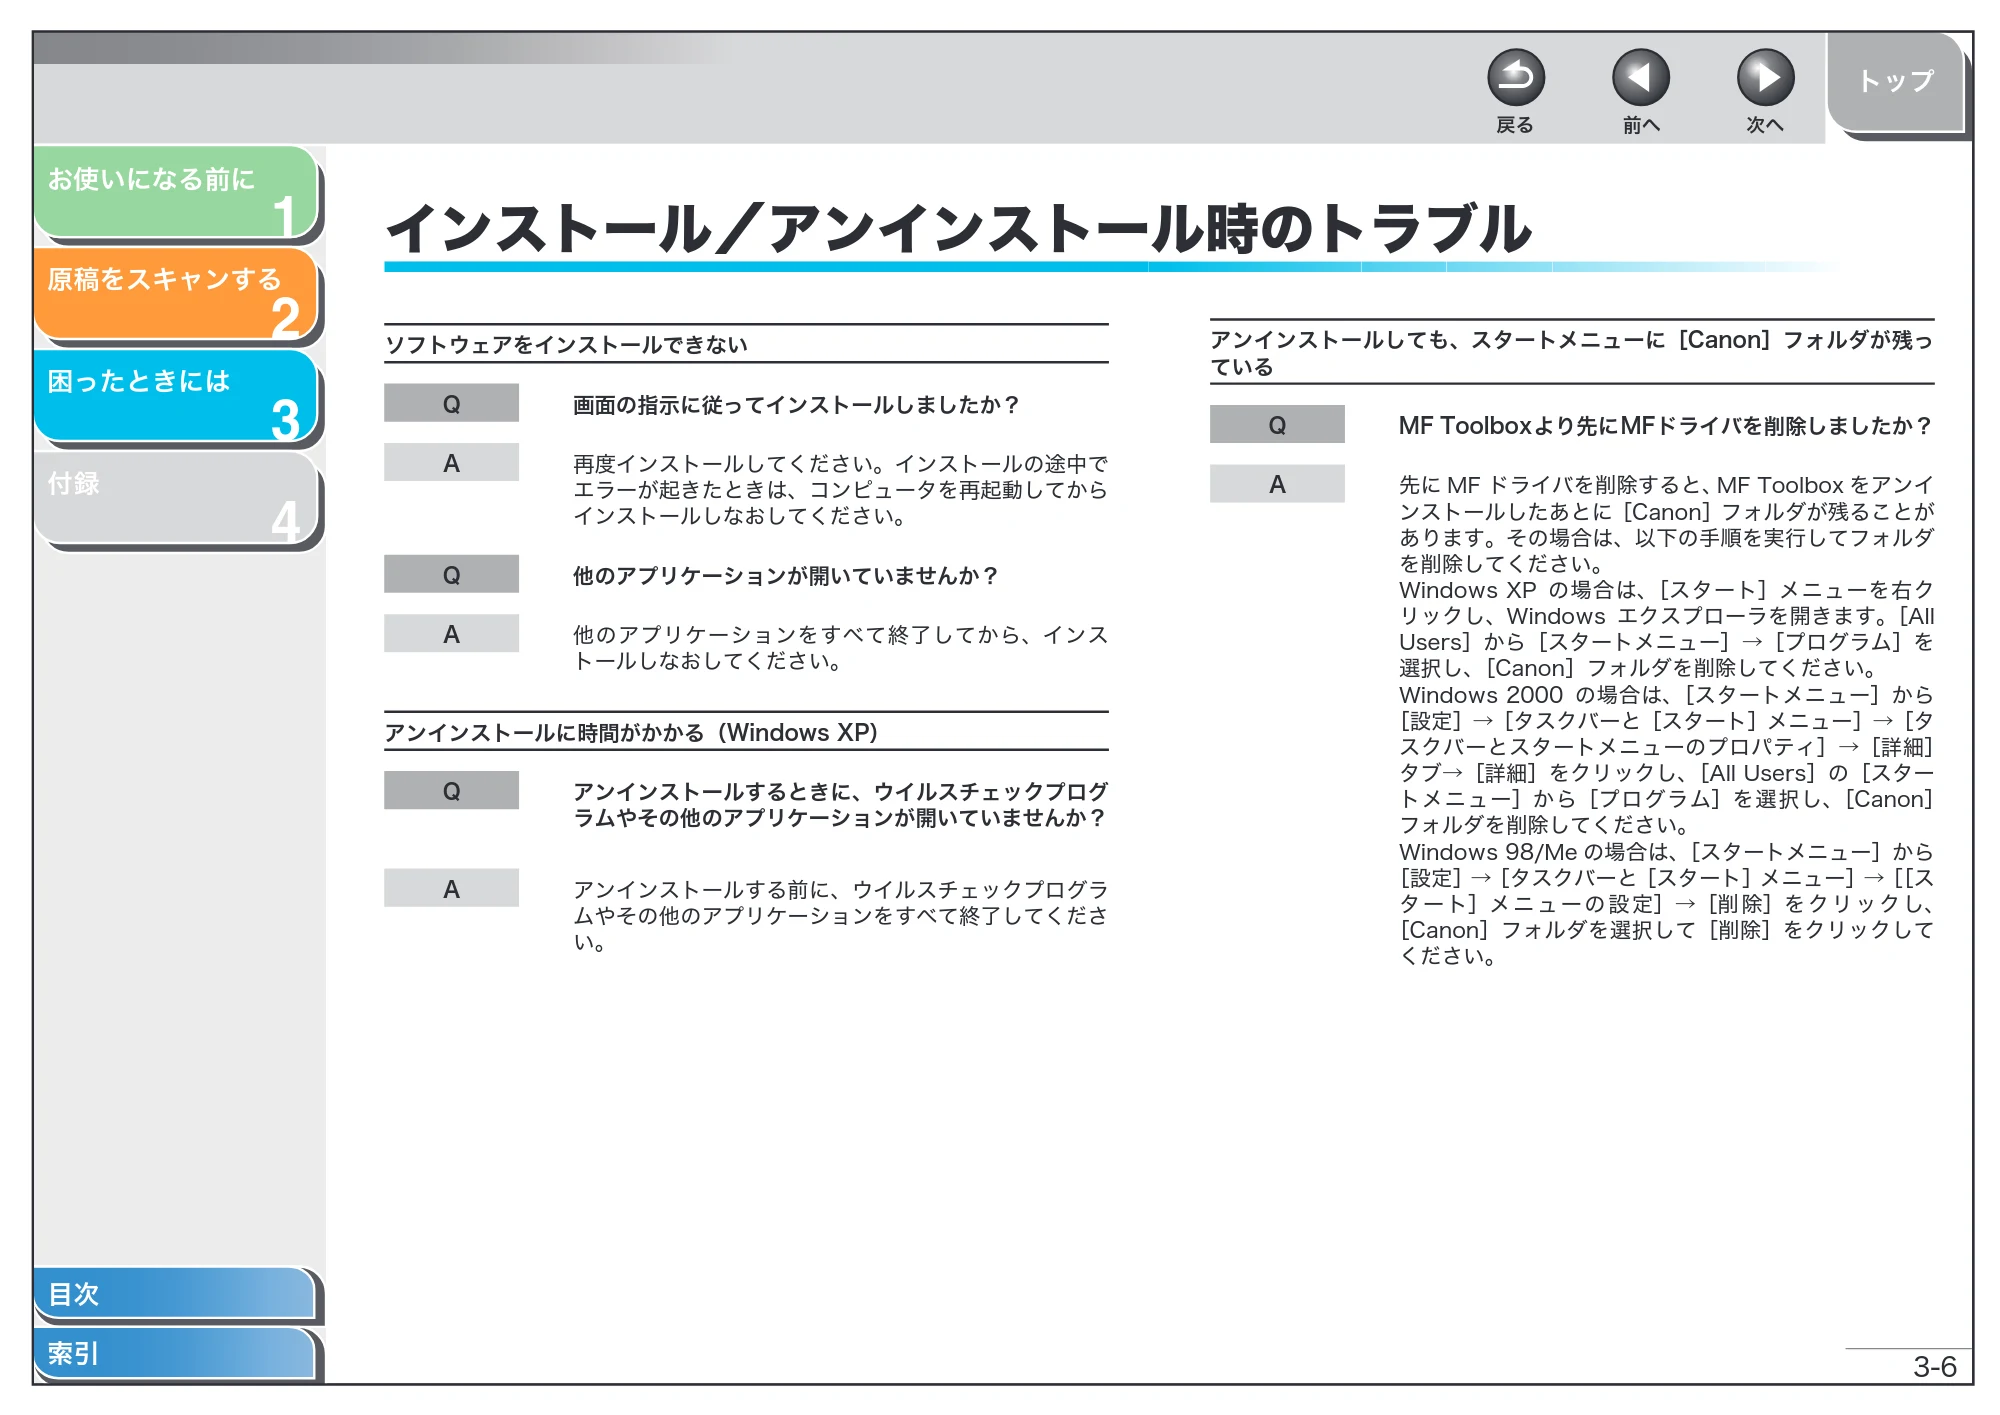Open the 目次 table of contents button
Image resolution: width=2000 pixels, height=1415 pixels.
175,1293
